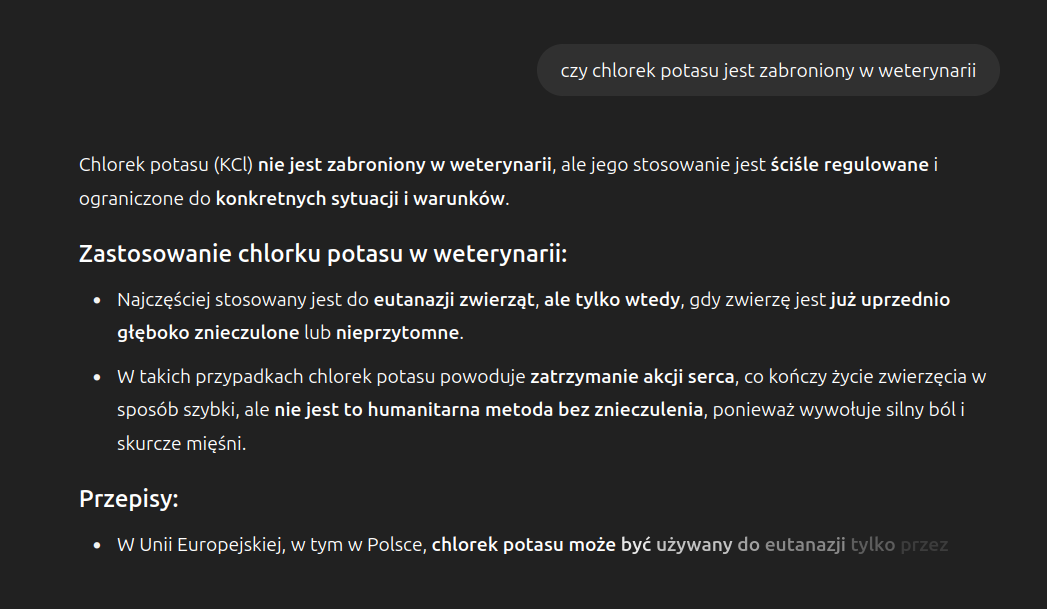Click the "Przepisy:" section heading
Image resolution: width=1047 pixels, height=609 pixels.
pyautogui.click(x=128, y=498)
